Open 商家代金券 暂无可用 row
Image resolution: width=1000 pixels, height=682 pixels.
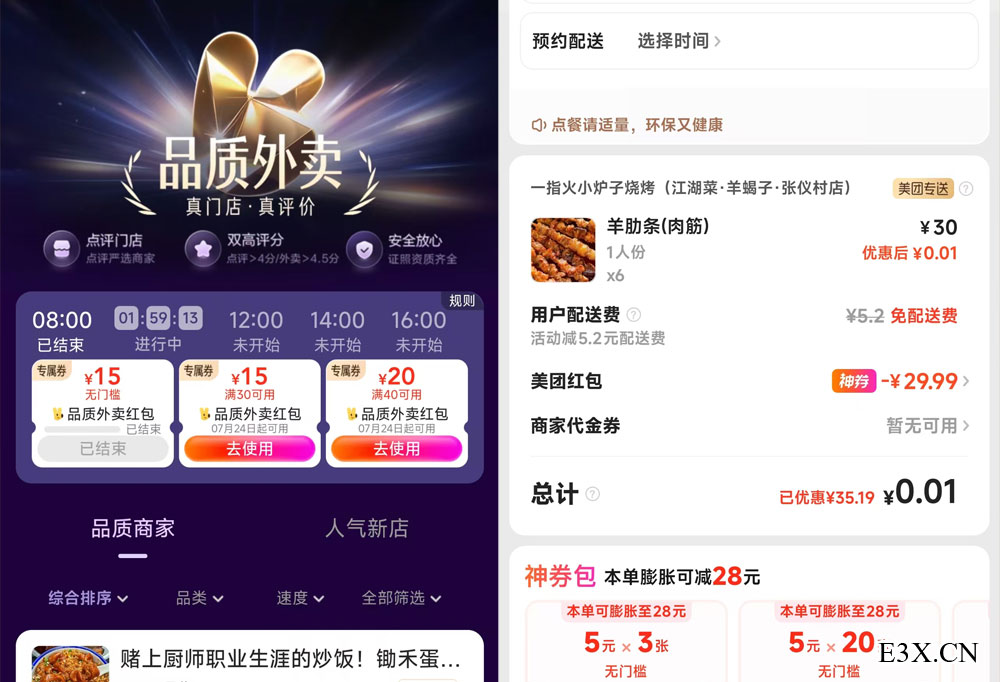[x=750, y=426]
